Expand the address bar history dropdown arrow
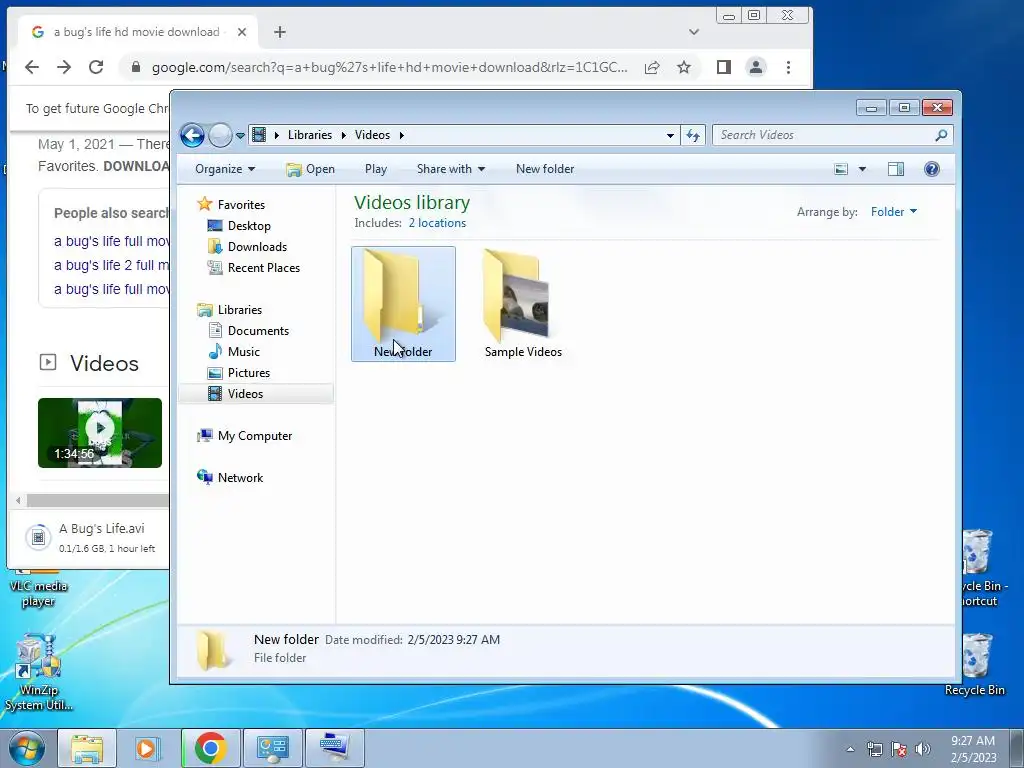Screen dimensions: 1024x768 (x=670, y=135)
